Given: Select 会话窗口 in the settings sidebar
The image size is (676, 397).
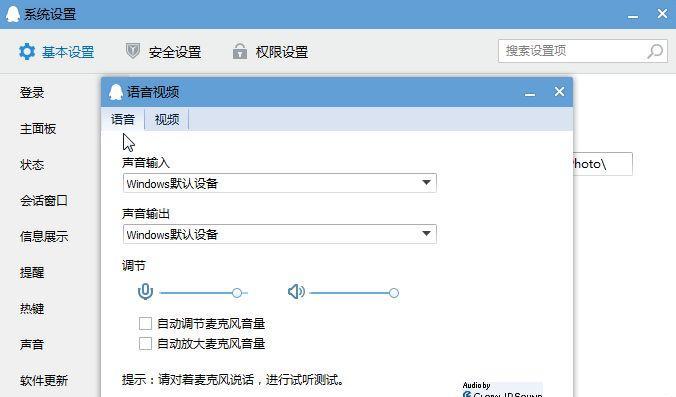Looking at the screenshot, I should tap(44, 200).
